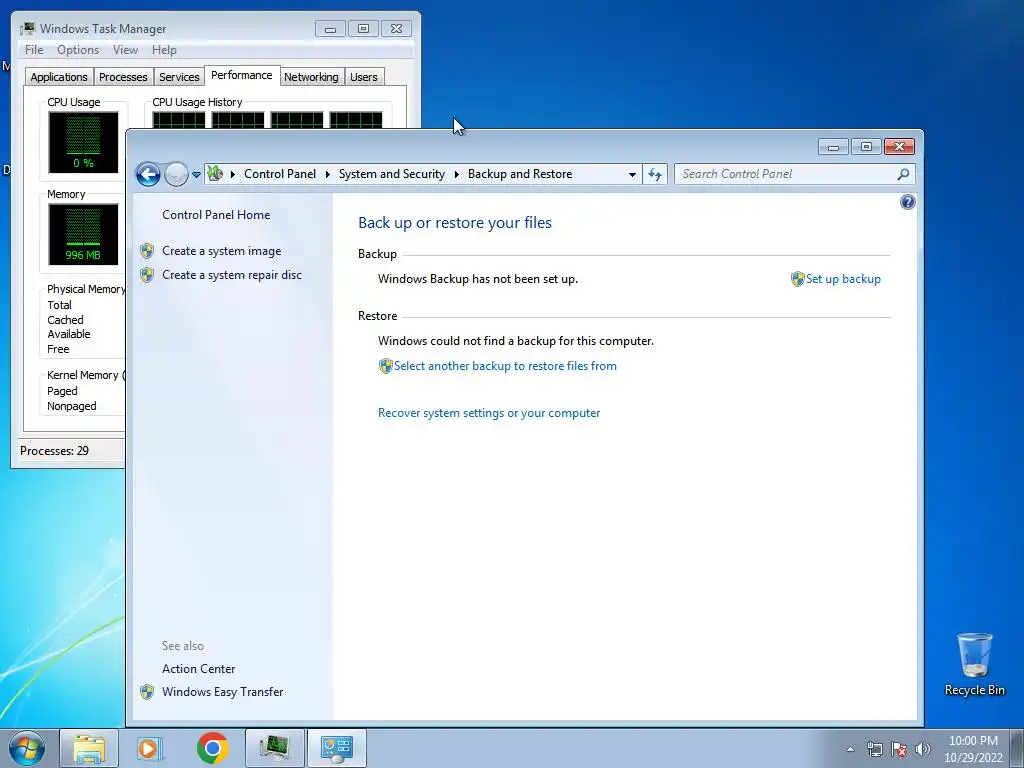The width and height of the screenshot is (1024, 768).
Task: Open the Help menu in Task Manager
Action: coord(165,50)
